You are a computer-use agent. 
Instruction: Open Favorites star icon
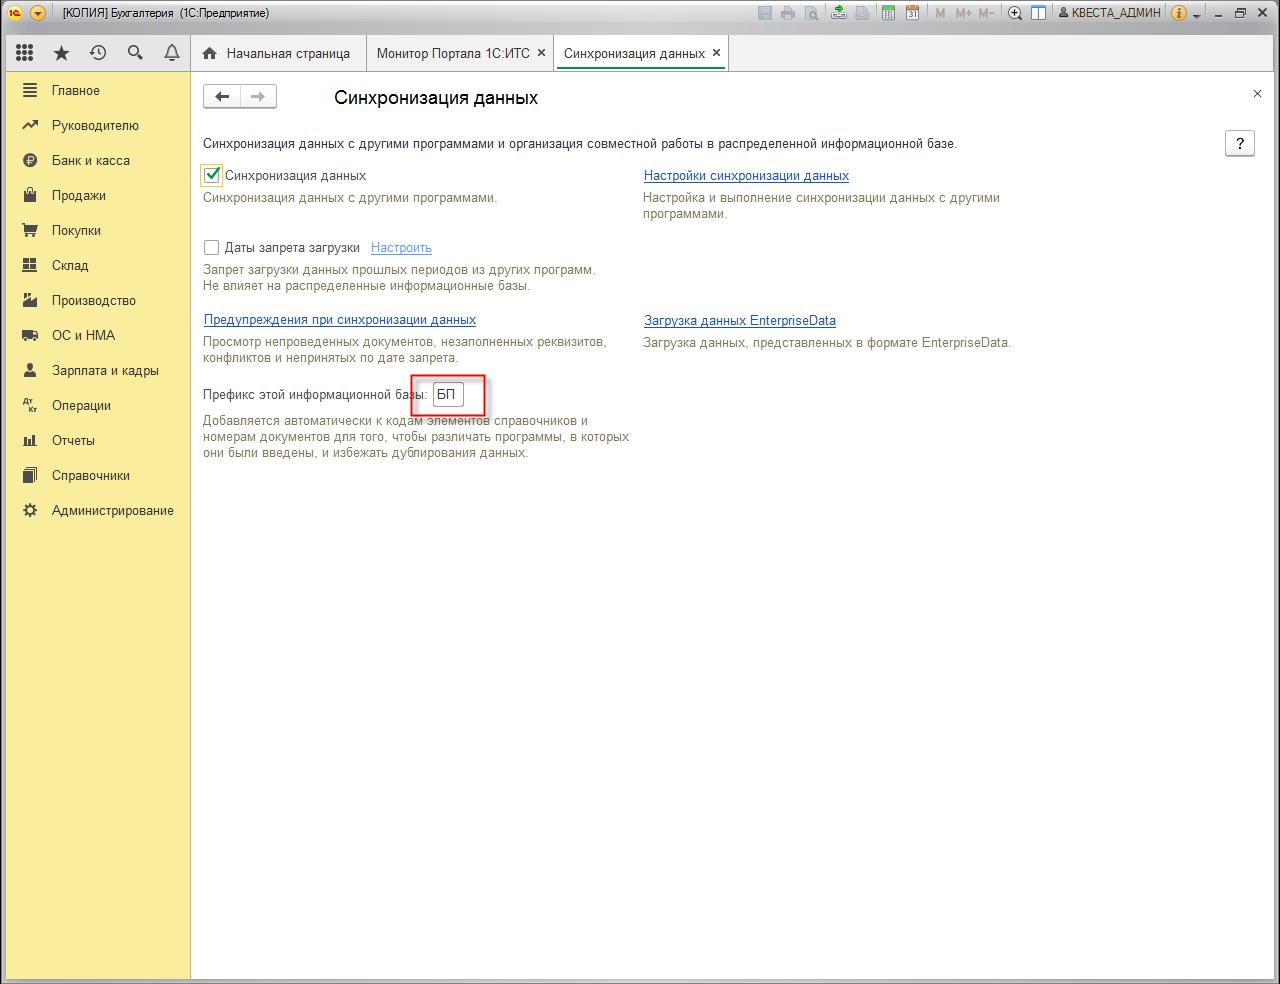pyautogui.click(x=61, y=53)
